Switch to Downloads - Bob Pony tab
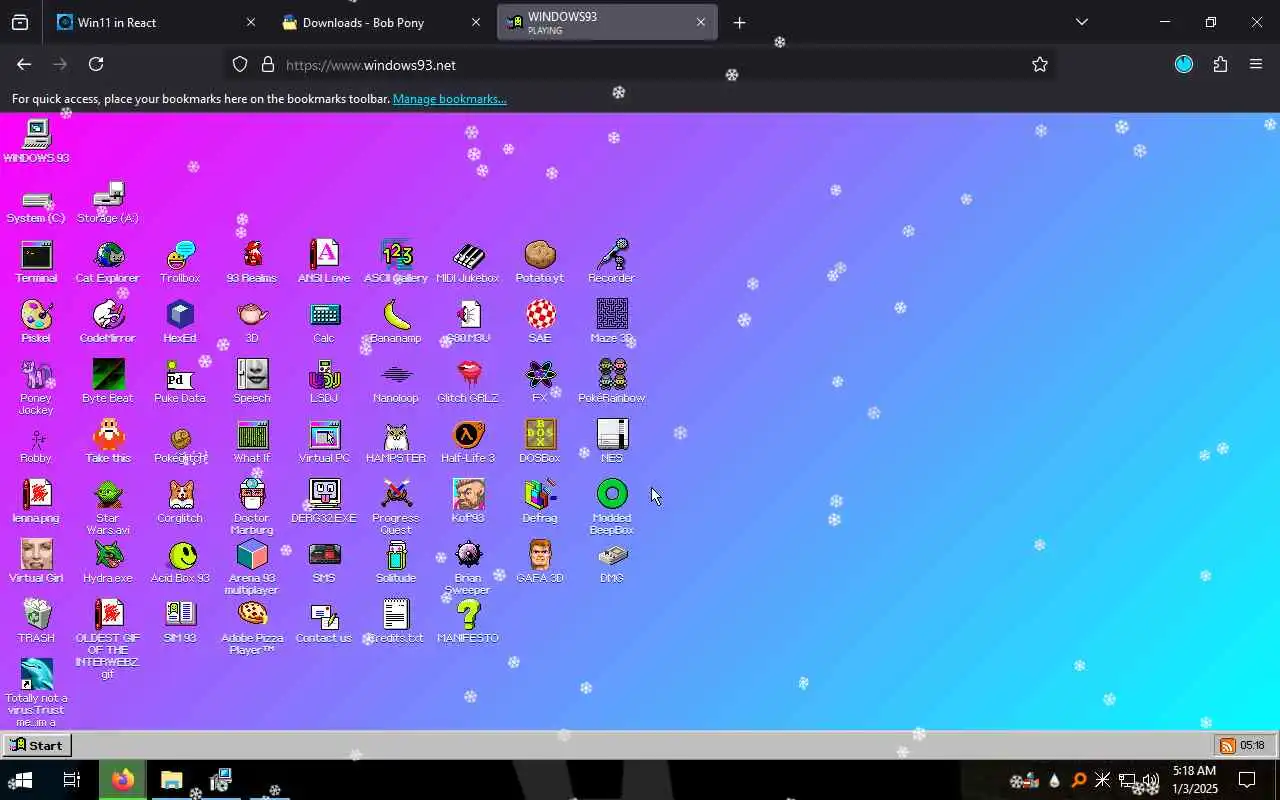 tap(380, 22)
